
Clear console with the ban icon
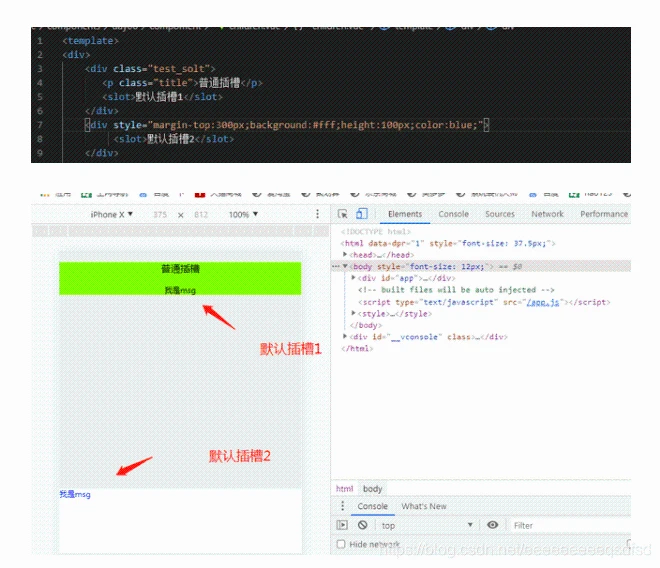point(362,525)
